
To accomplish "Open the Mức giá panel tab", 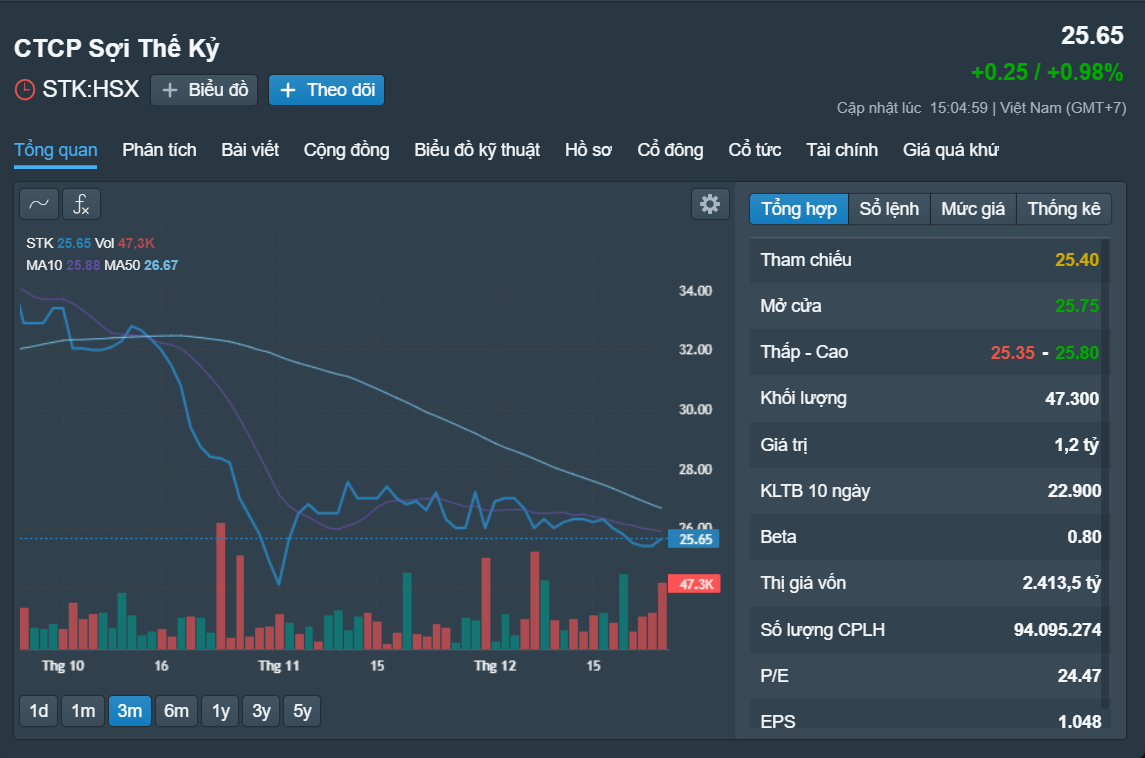I will (x=973, y=209).
